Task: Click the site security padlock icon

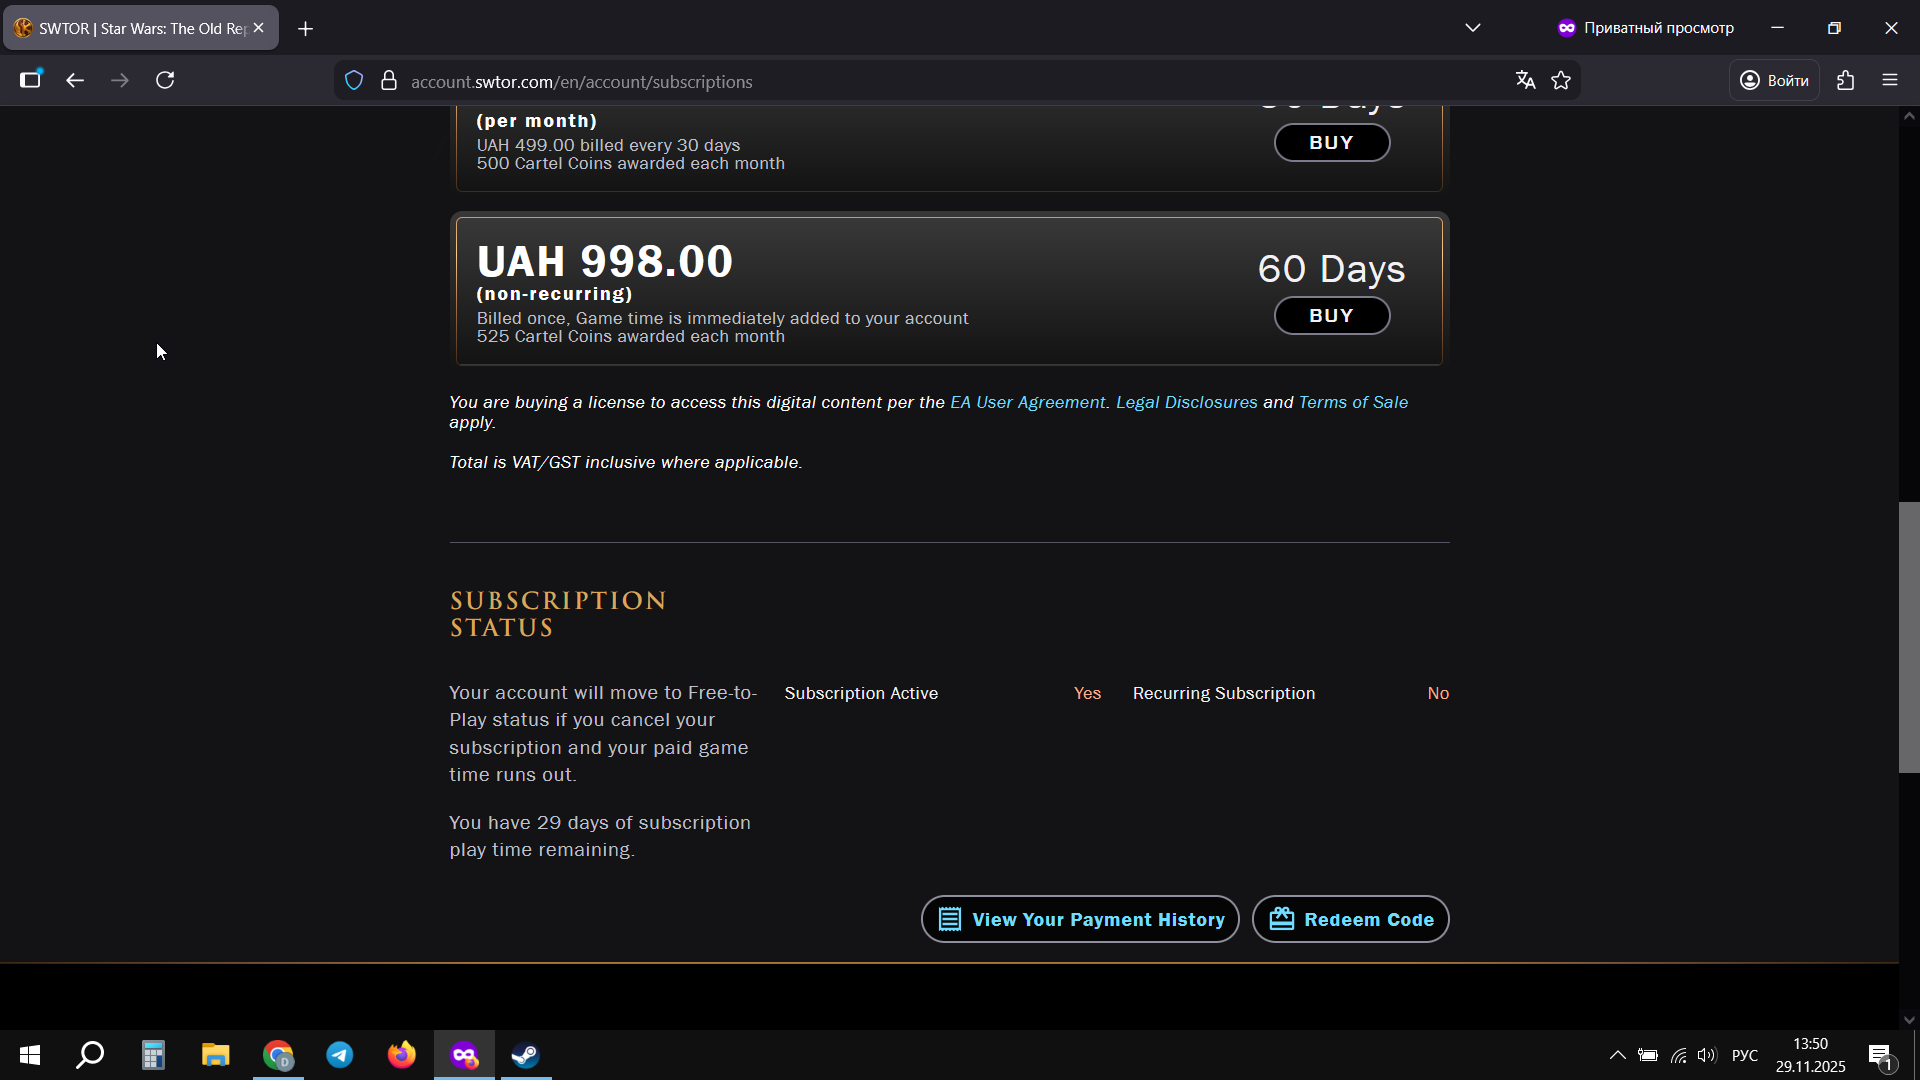Action: tap(389, 81)
